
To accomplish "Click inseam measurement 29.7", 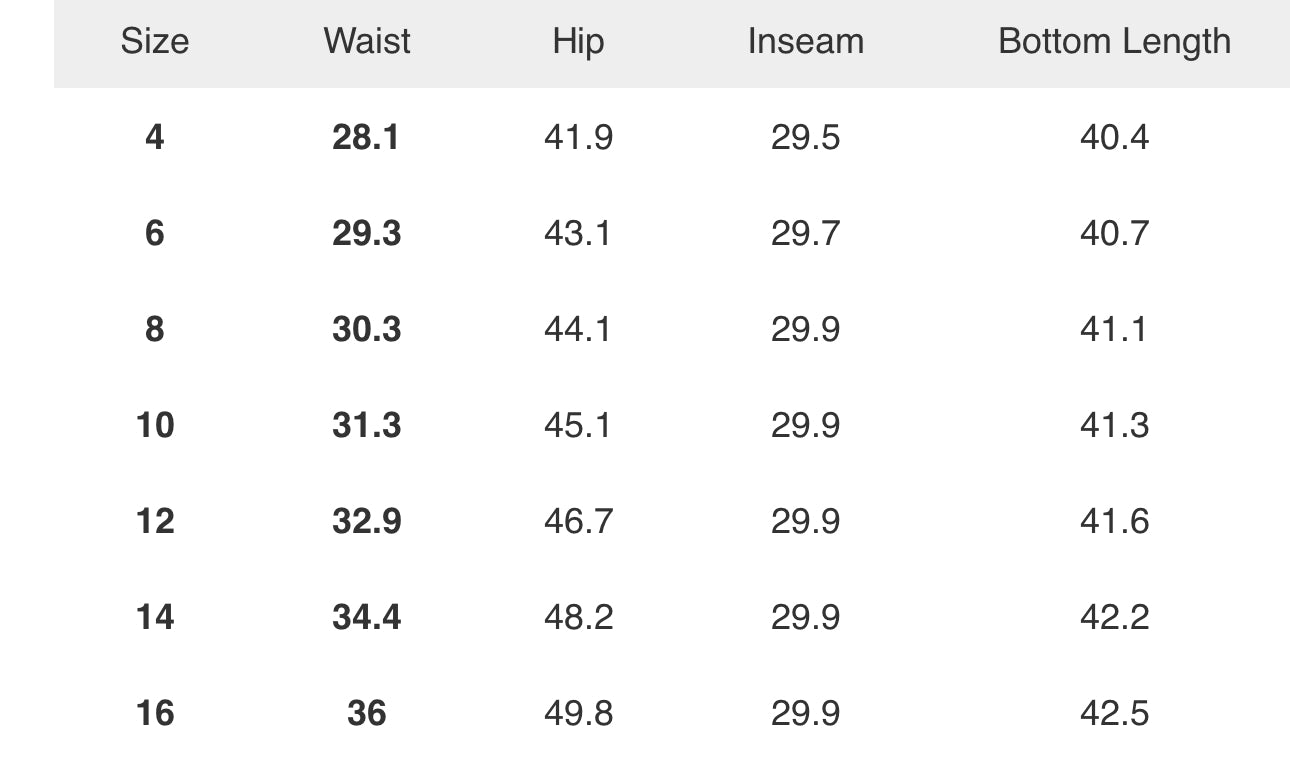I will tap(805, 233).
